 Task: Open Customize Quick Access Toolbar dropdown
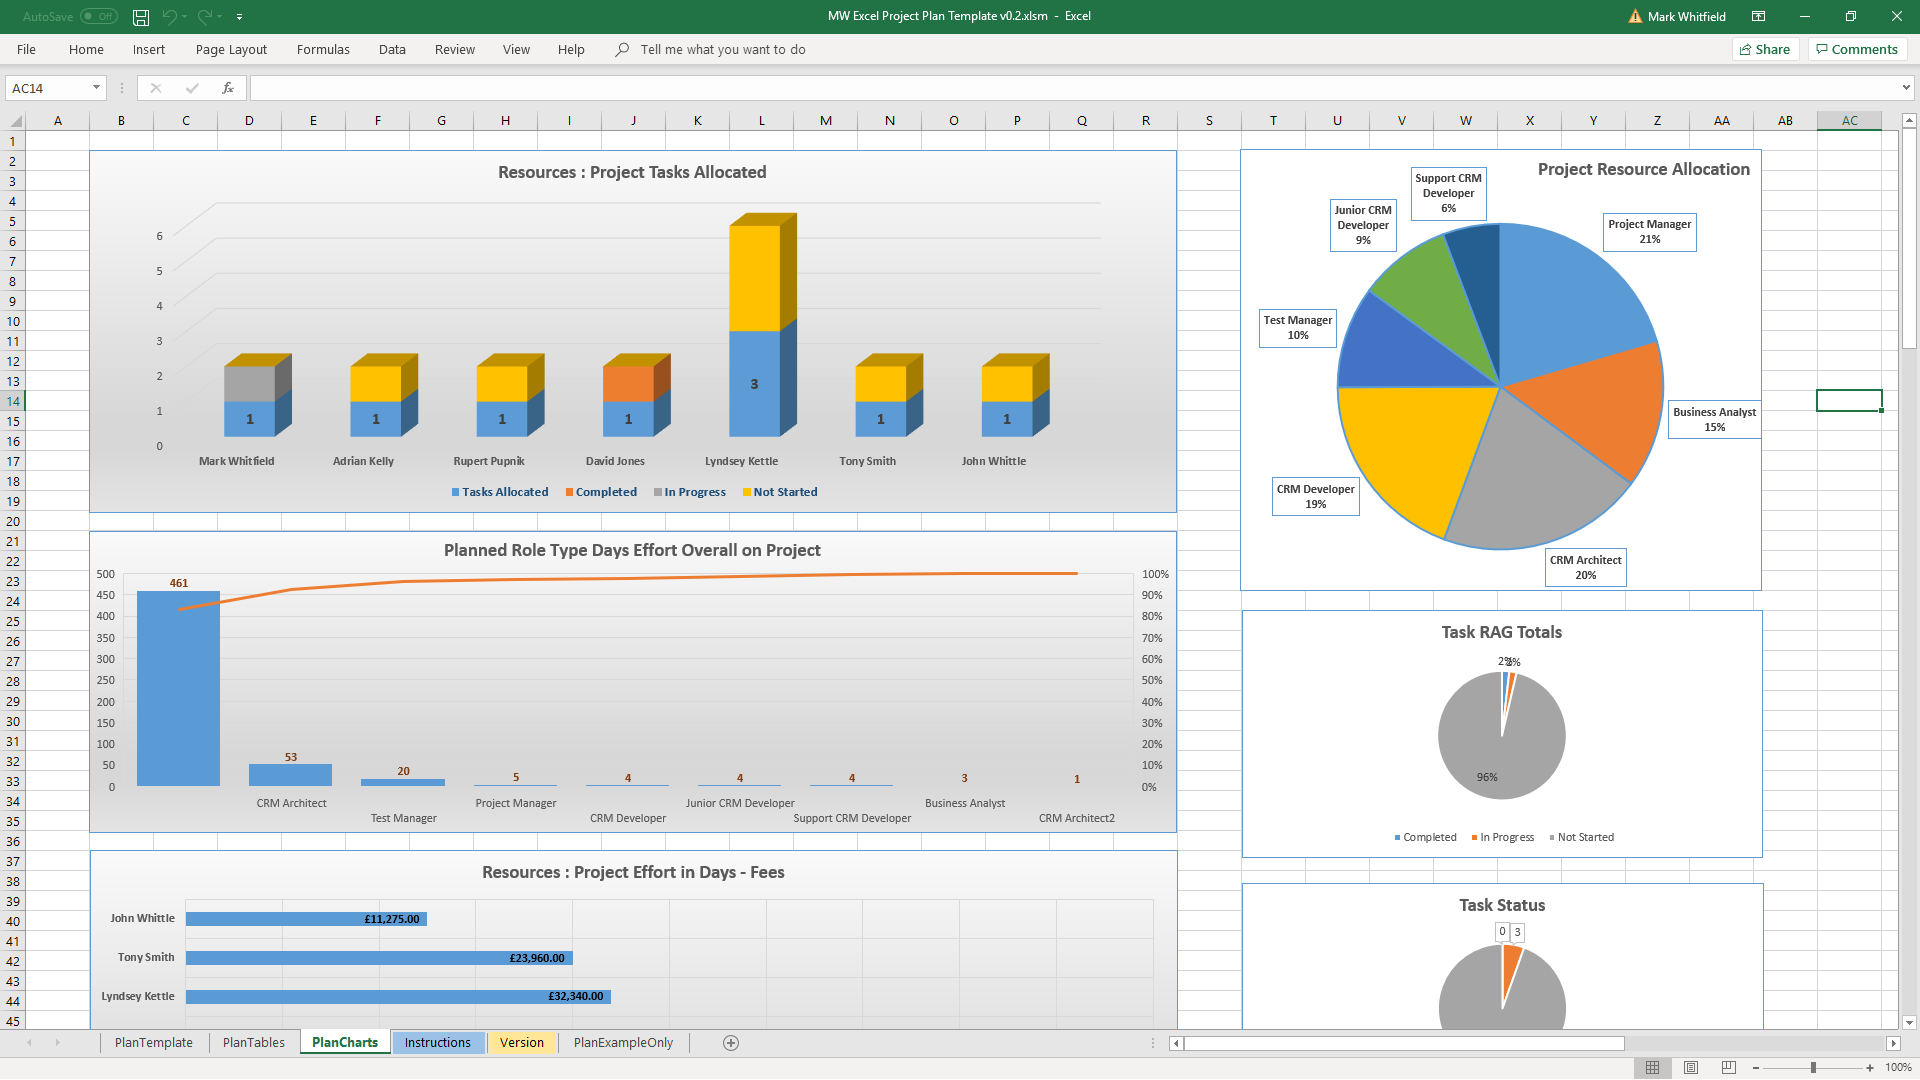tap(240, 17)
